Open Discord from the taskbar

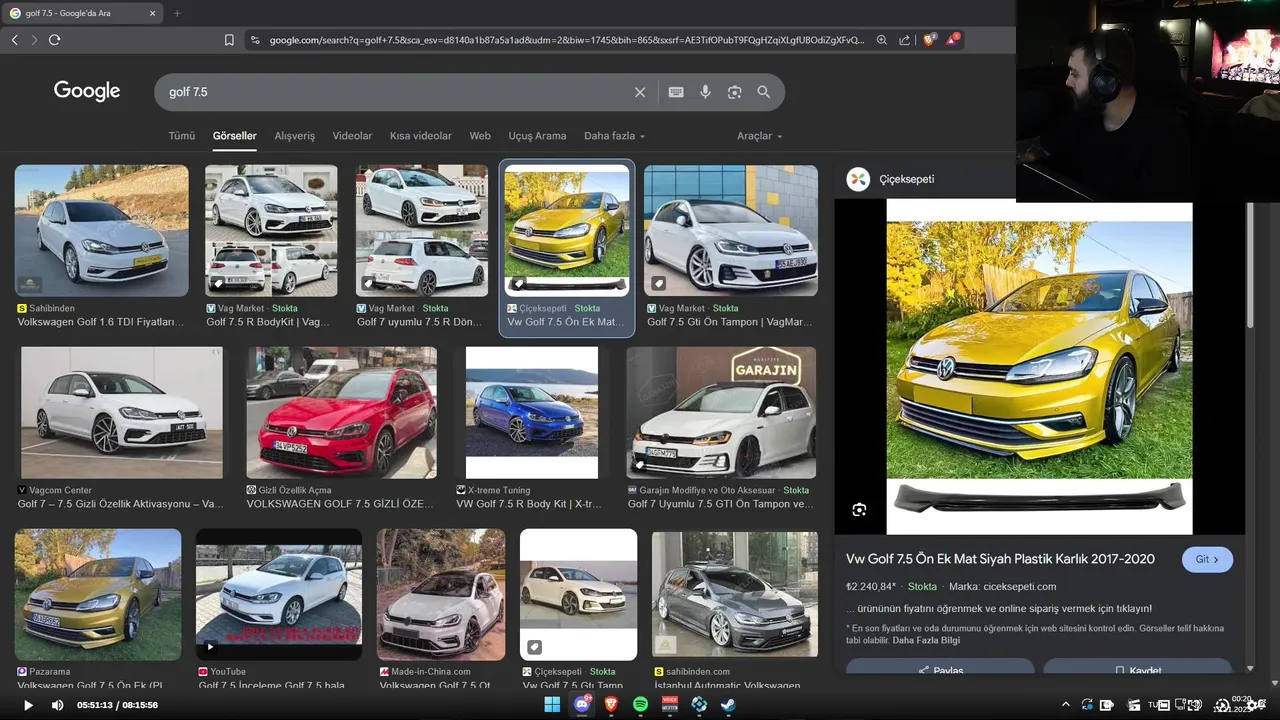click(x=582, y=705)
